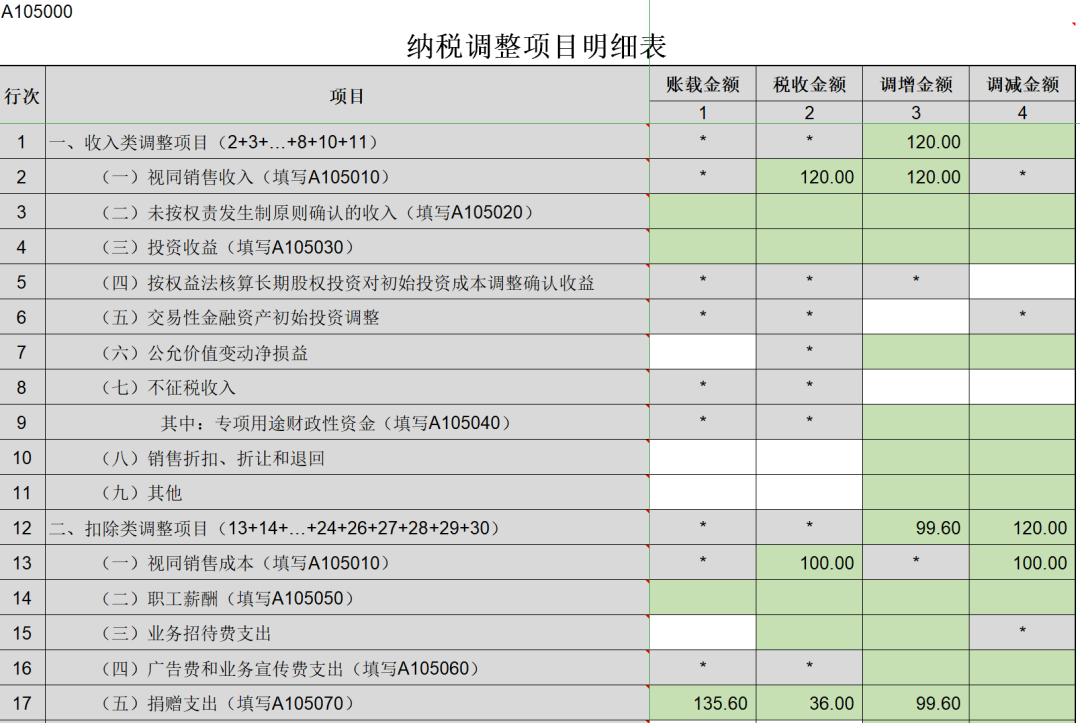Select empty 账载金额 cell for 业务招待费支出
This screenshot has width=1080, height=723.
(702, 633)
